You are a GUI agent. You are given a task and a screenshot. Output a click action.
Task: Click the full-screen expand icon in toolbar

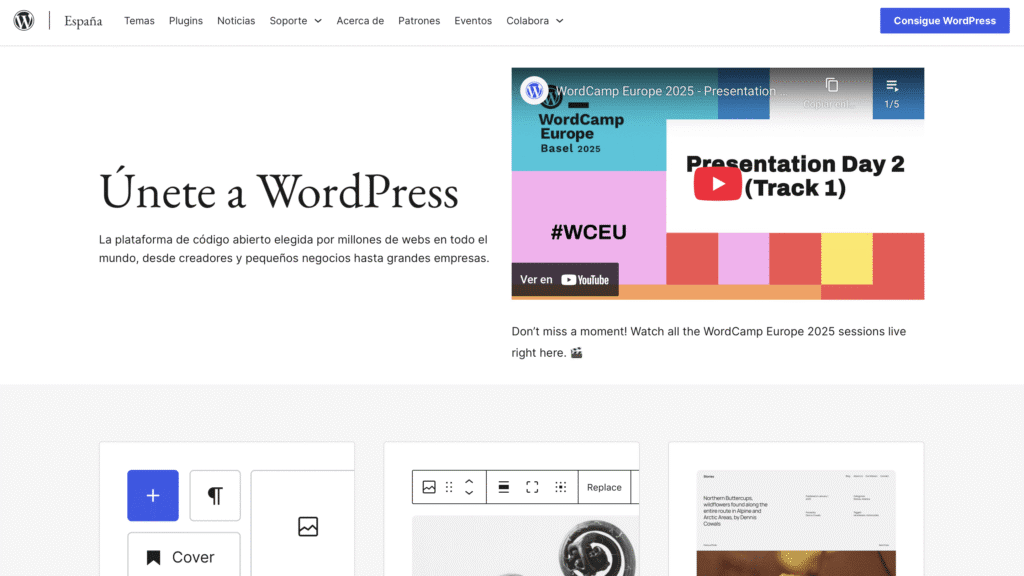[x=532, y=487]
